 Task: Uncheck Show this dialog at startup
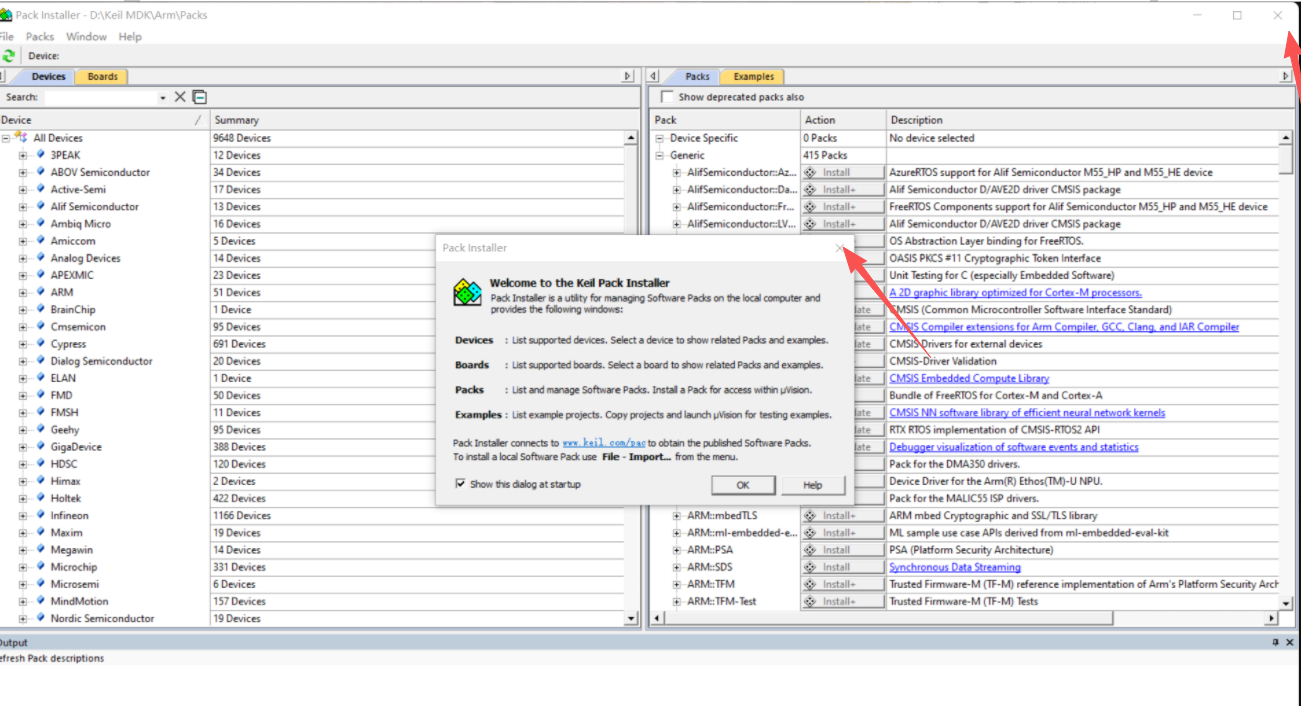[x=460, y=484]
